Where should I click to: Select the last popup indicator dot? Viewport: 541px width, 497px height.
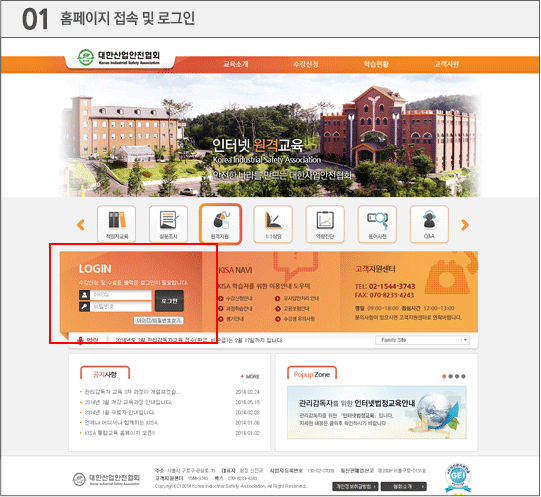coord(463,376)
